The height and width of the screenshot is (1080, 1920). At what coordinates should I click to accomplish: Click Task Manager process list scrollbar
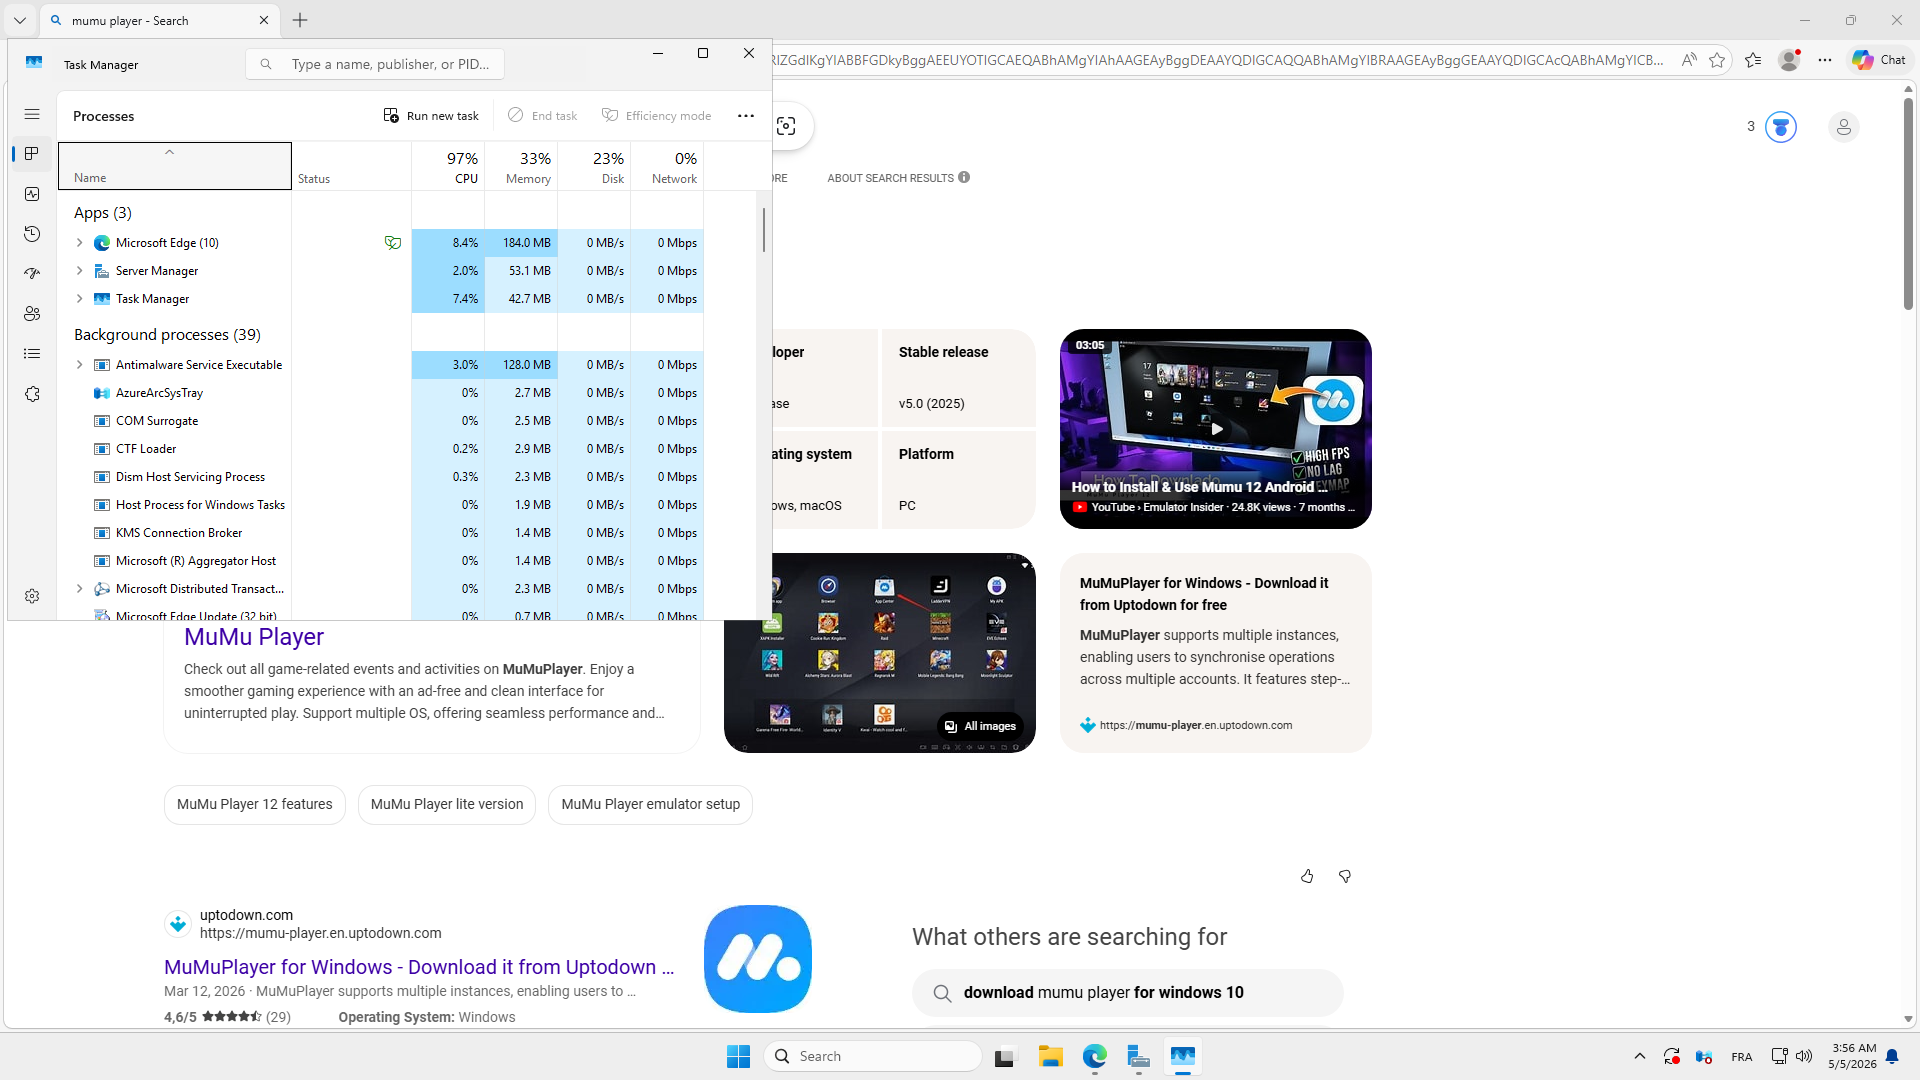pyautogui.click(x=764, y=230)
